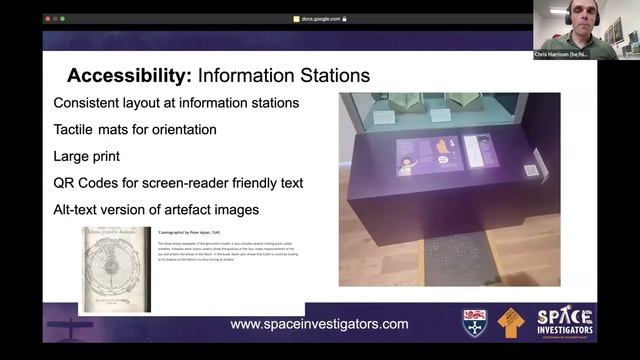Click the 'Large print' line
Image resolution: width=640 pixels, height=360 pixels.
[87, 156]
